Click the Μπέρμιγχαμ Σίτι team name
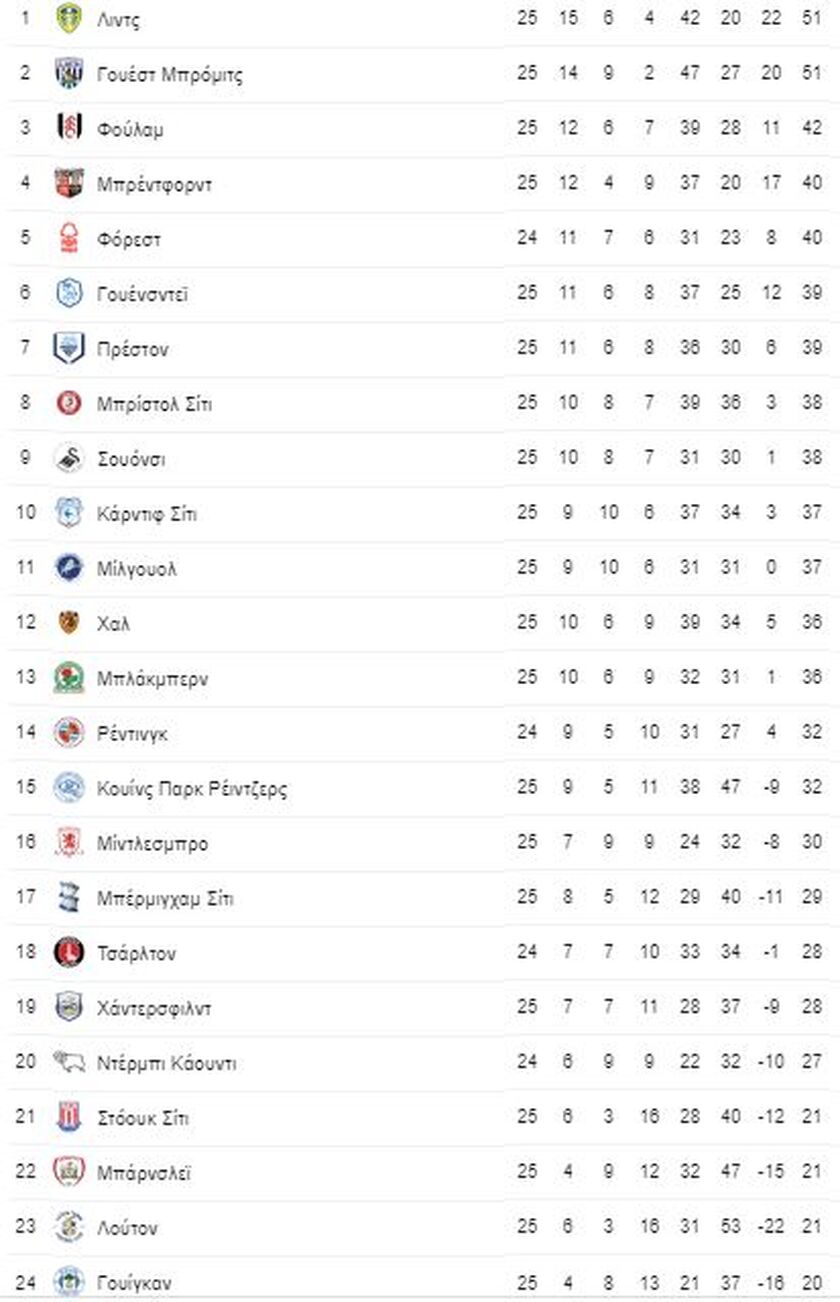Image resolution: width=840 pixels, height=1302 pixels. click(165, 898)
